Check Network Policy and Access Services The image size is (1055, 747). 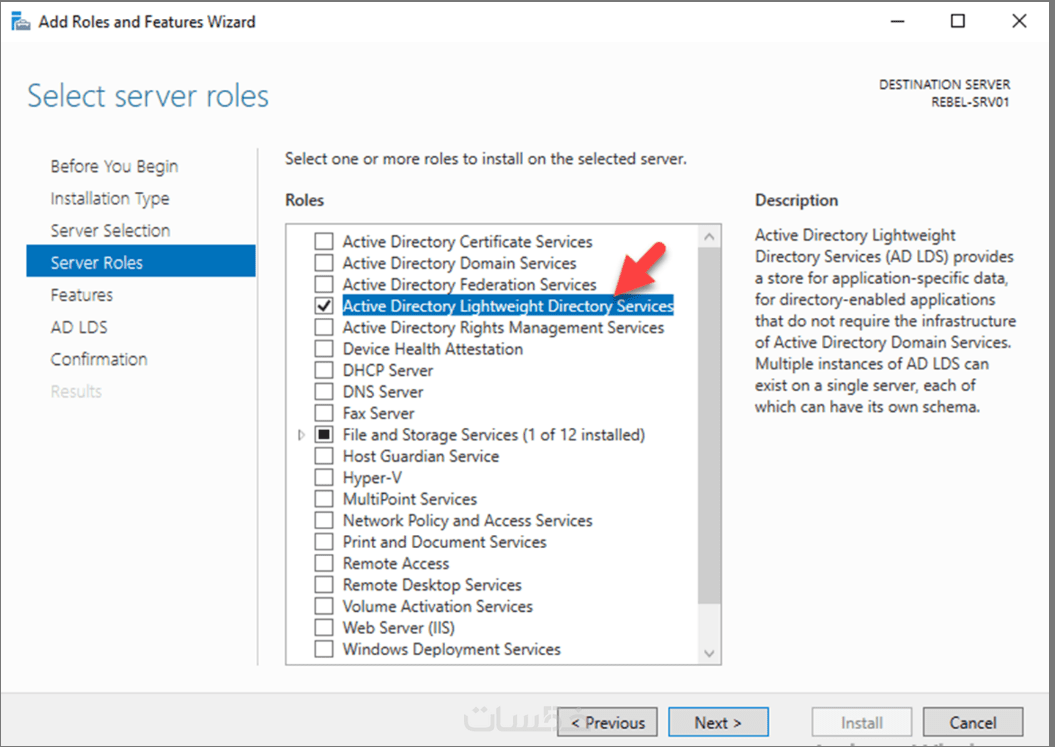[x=324, y=520]
